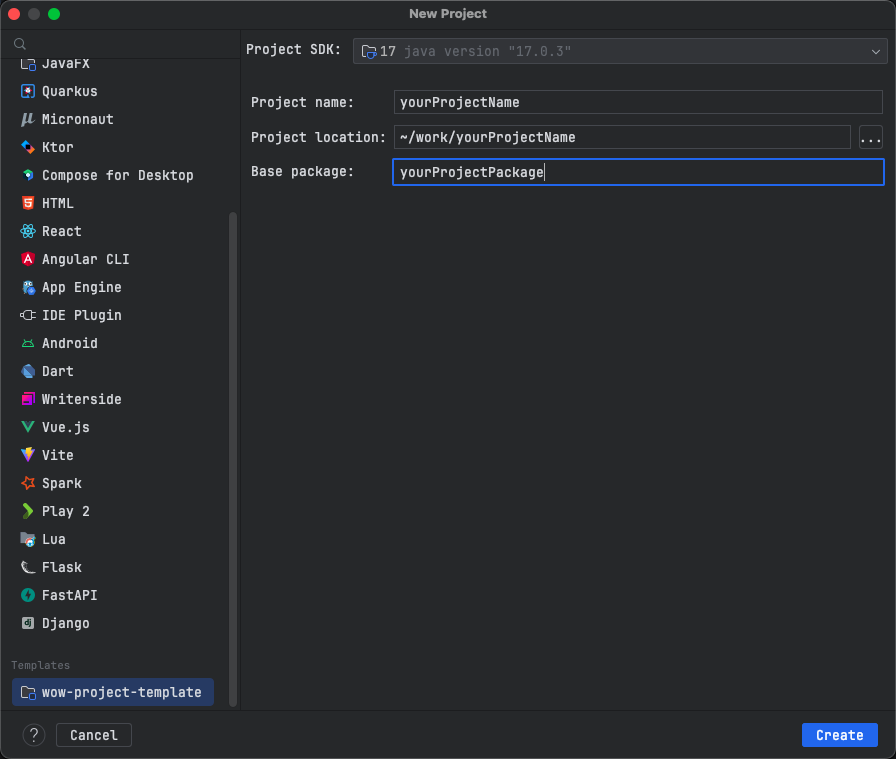
Task: Click the Android robot icon
Action: click(x=27, y=343)
